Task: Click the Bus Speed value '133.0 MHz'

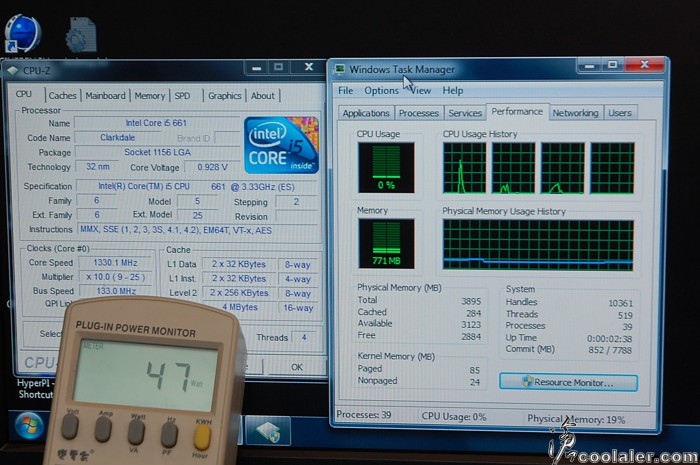Action: (x=116, y=291)
